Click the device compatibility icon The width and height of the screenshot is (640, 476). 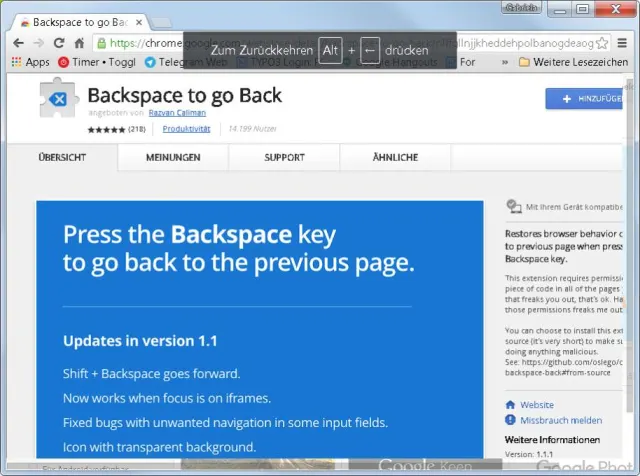pyautogui.click(x=513, y=207)
